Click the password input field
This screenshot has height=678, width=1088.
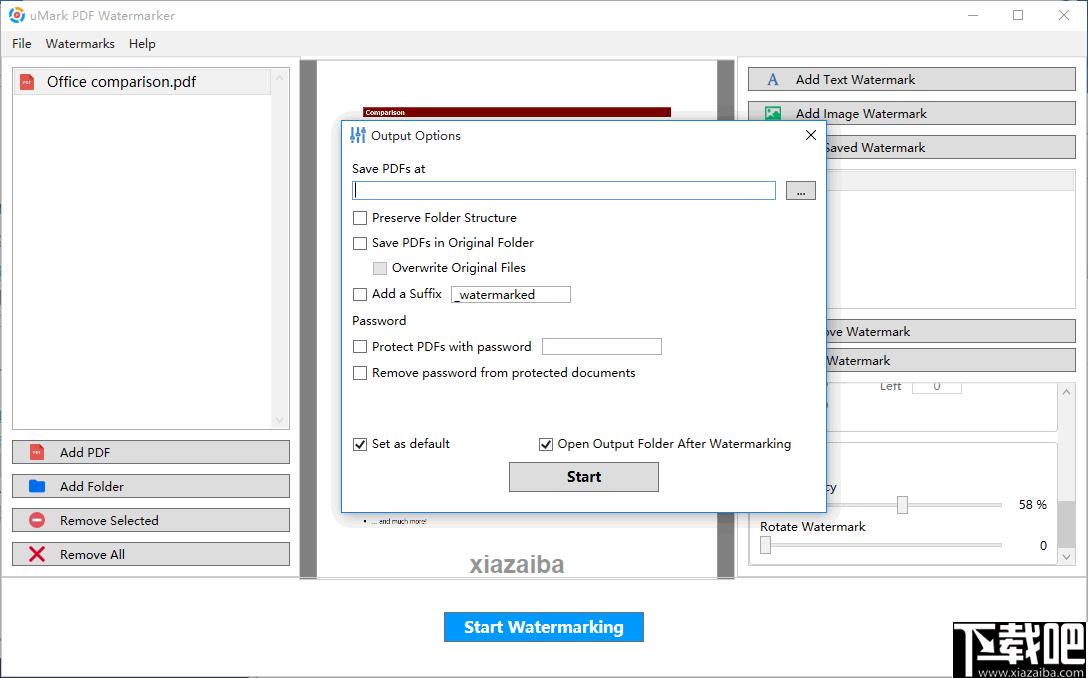click(x=602, y=346)
